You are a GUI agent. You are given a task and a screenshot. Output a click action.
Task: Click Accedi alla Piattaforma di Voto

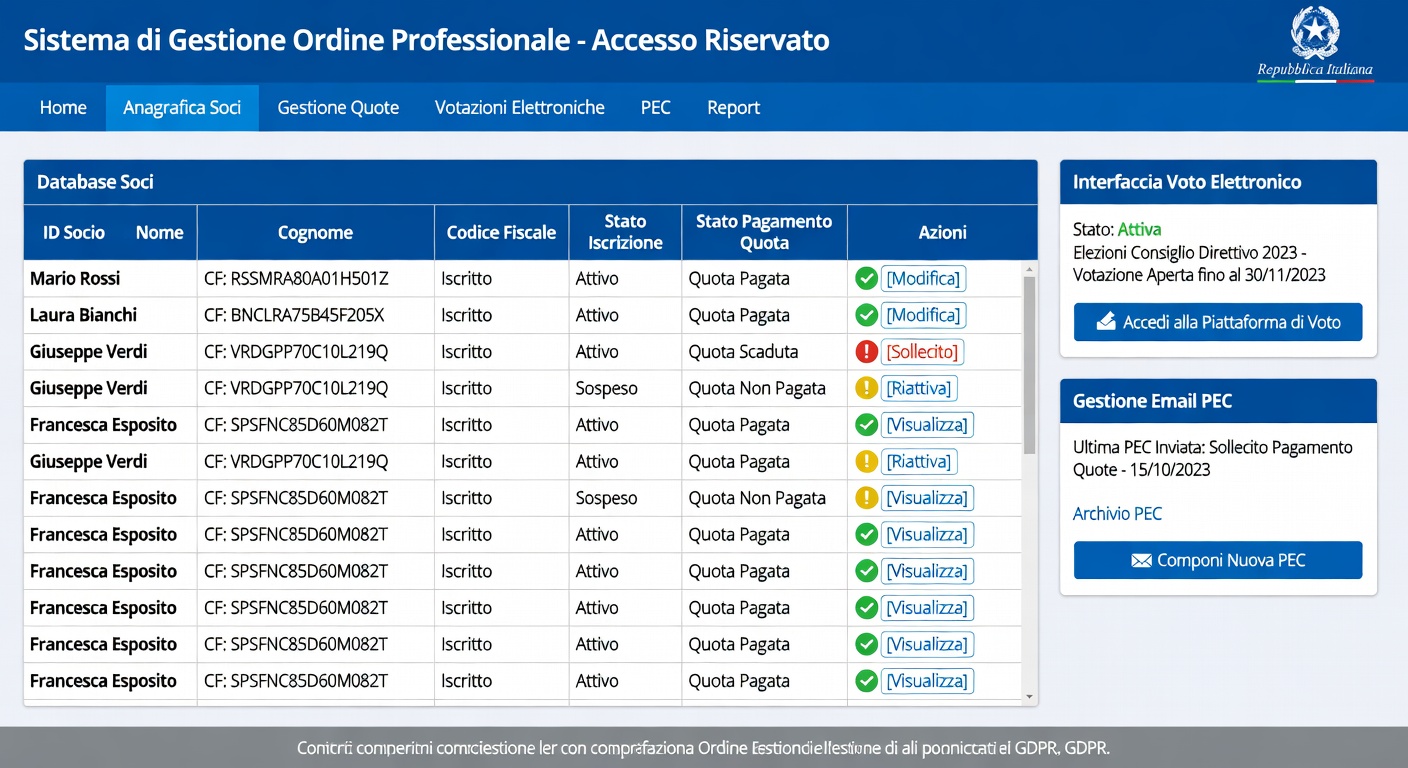tap(1217, 322)
